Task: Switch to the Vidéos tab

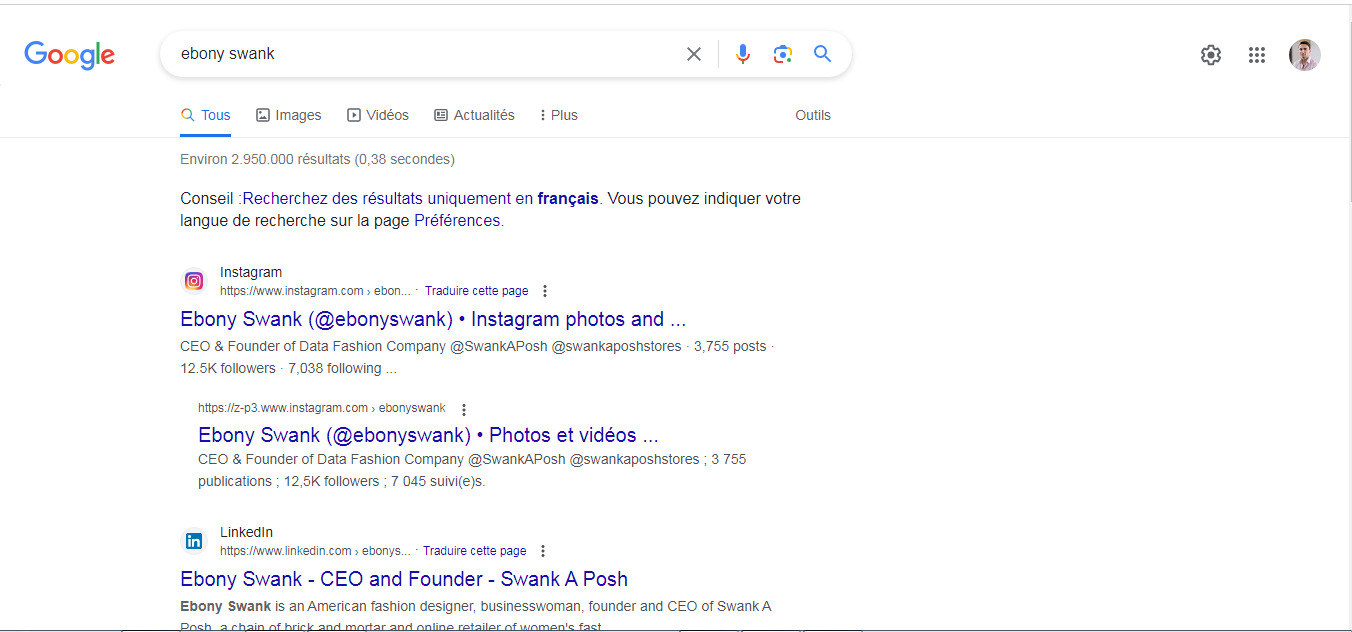Action: [378, 115]
